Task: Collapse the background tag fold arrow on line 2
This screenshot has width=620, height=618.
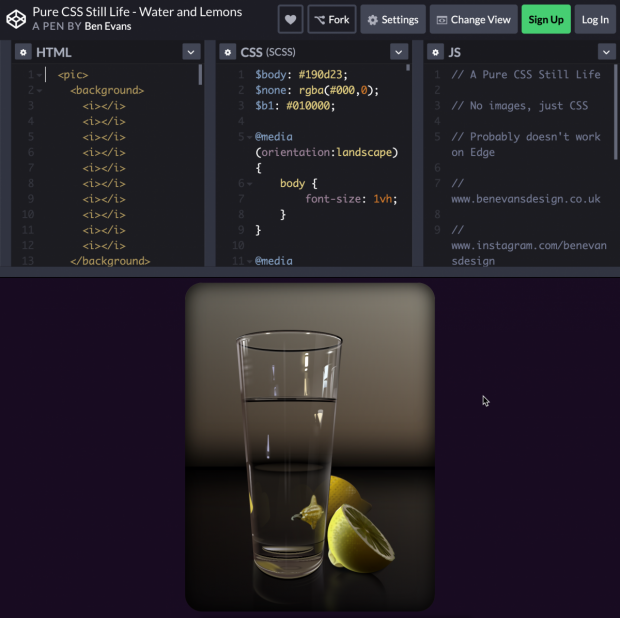Action: tap(39, 91)
